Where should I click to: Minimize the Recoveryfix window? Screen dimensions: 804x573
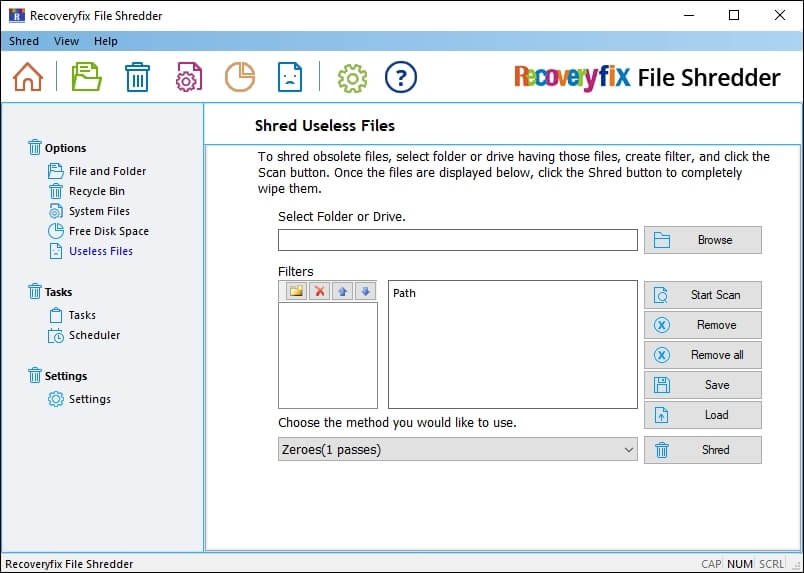pyautogui.click(x=689, y=15)
